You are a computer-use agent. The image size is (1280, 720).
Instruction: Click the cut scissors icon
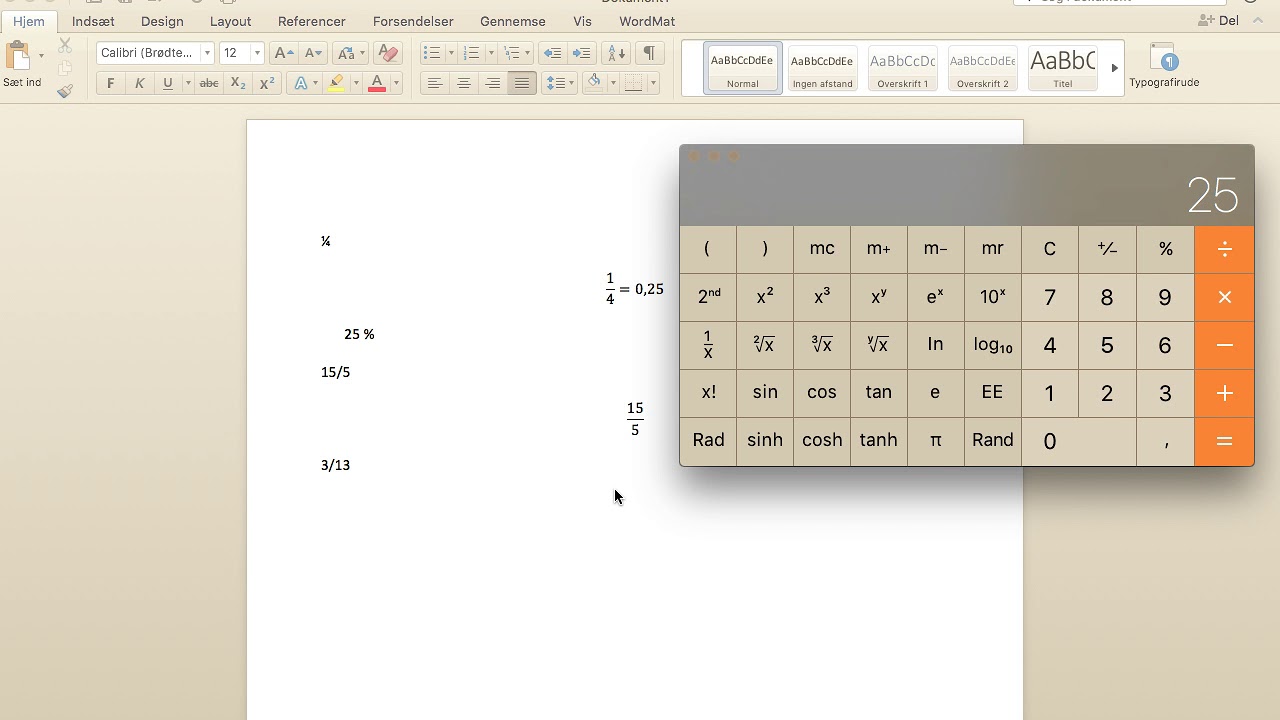pos(65,45)
